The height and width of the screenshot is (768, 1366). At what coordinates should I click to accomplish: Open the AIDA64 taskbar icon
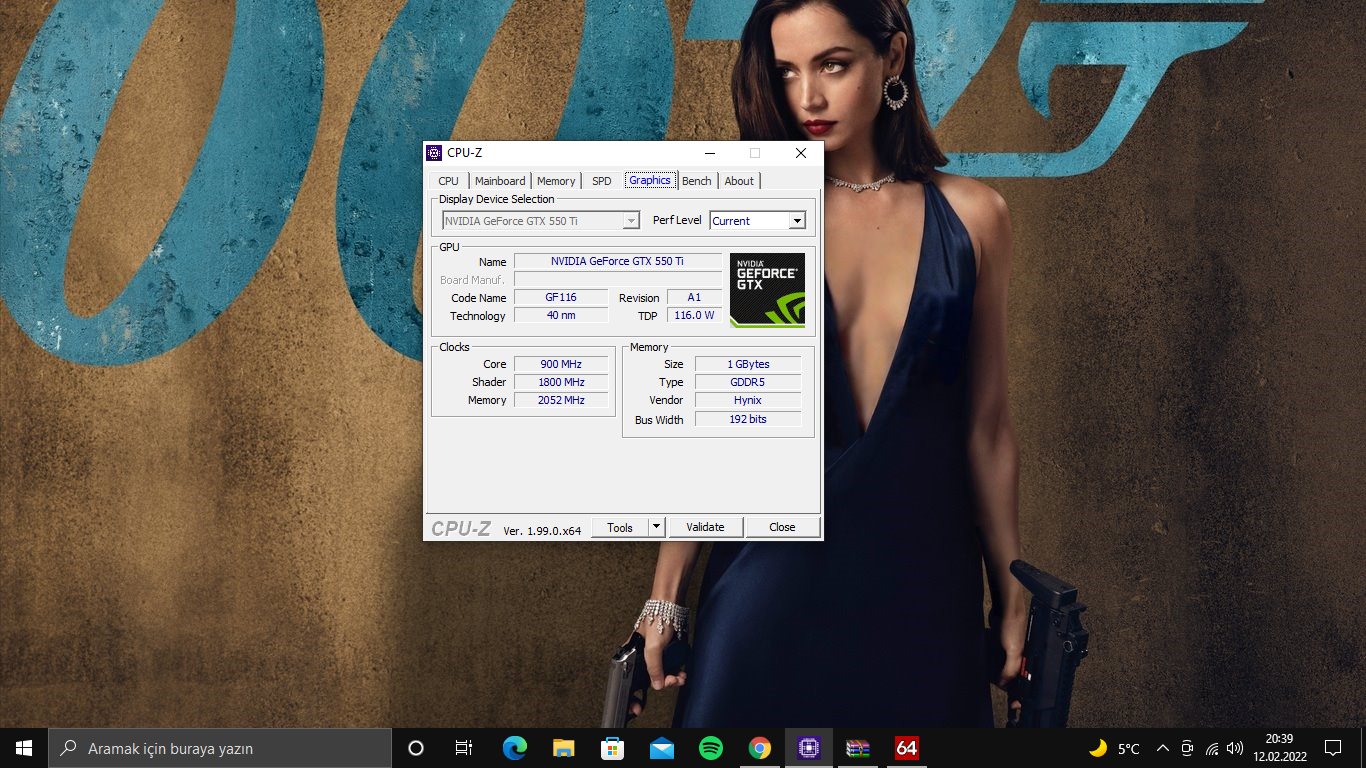907,748
